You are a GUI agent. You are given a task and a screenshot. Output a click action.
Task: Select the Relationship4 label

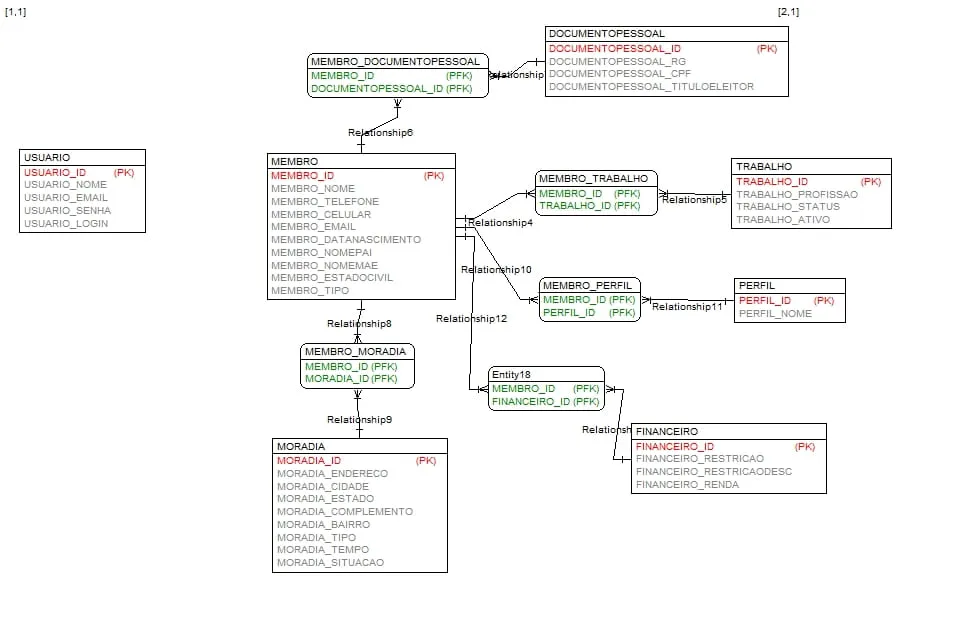500,223
